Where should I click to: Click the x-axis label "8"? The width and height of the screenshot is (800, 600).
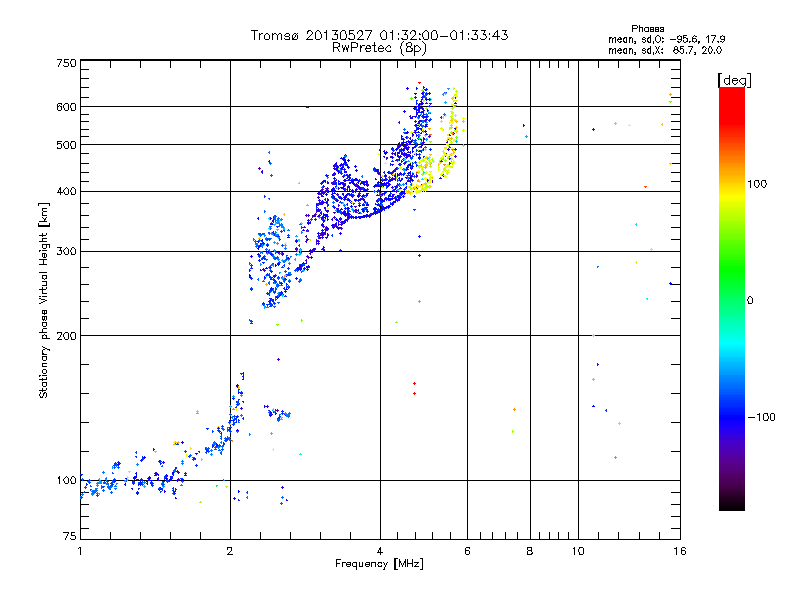coord(530,551)
